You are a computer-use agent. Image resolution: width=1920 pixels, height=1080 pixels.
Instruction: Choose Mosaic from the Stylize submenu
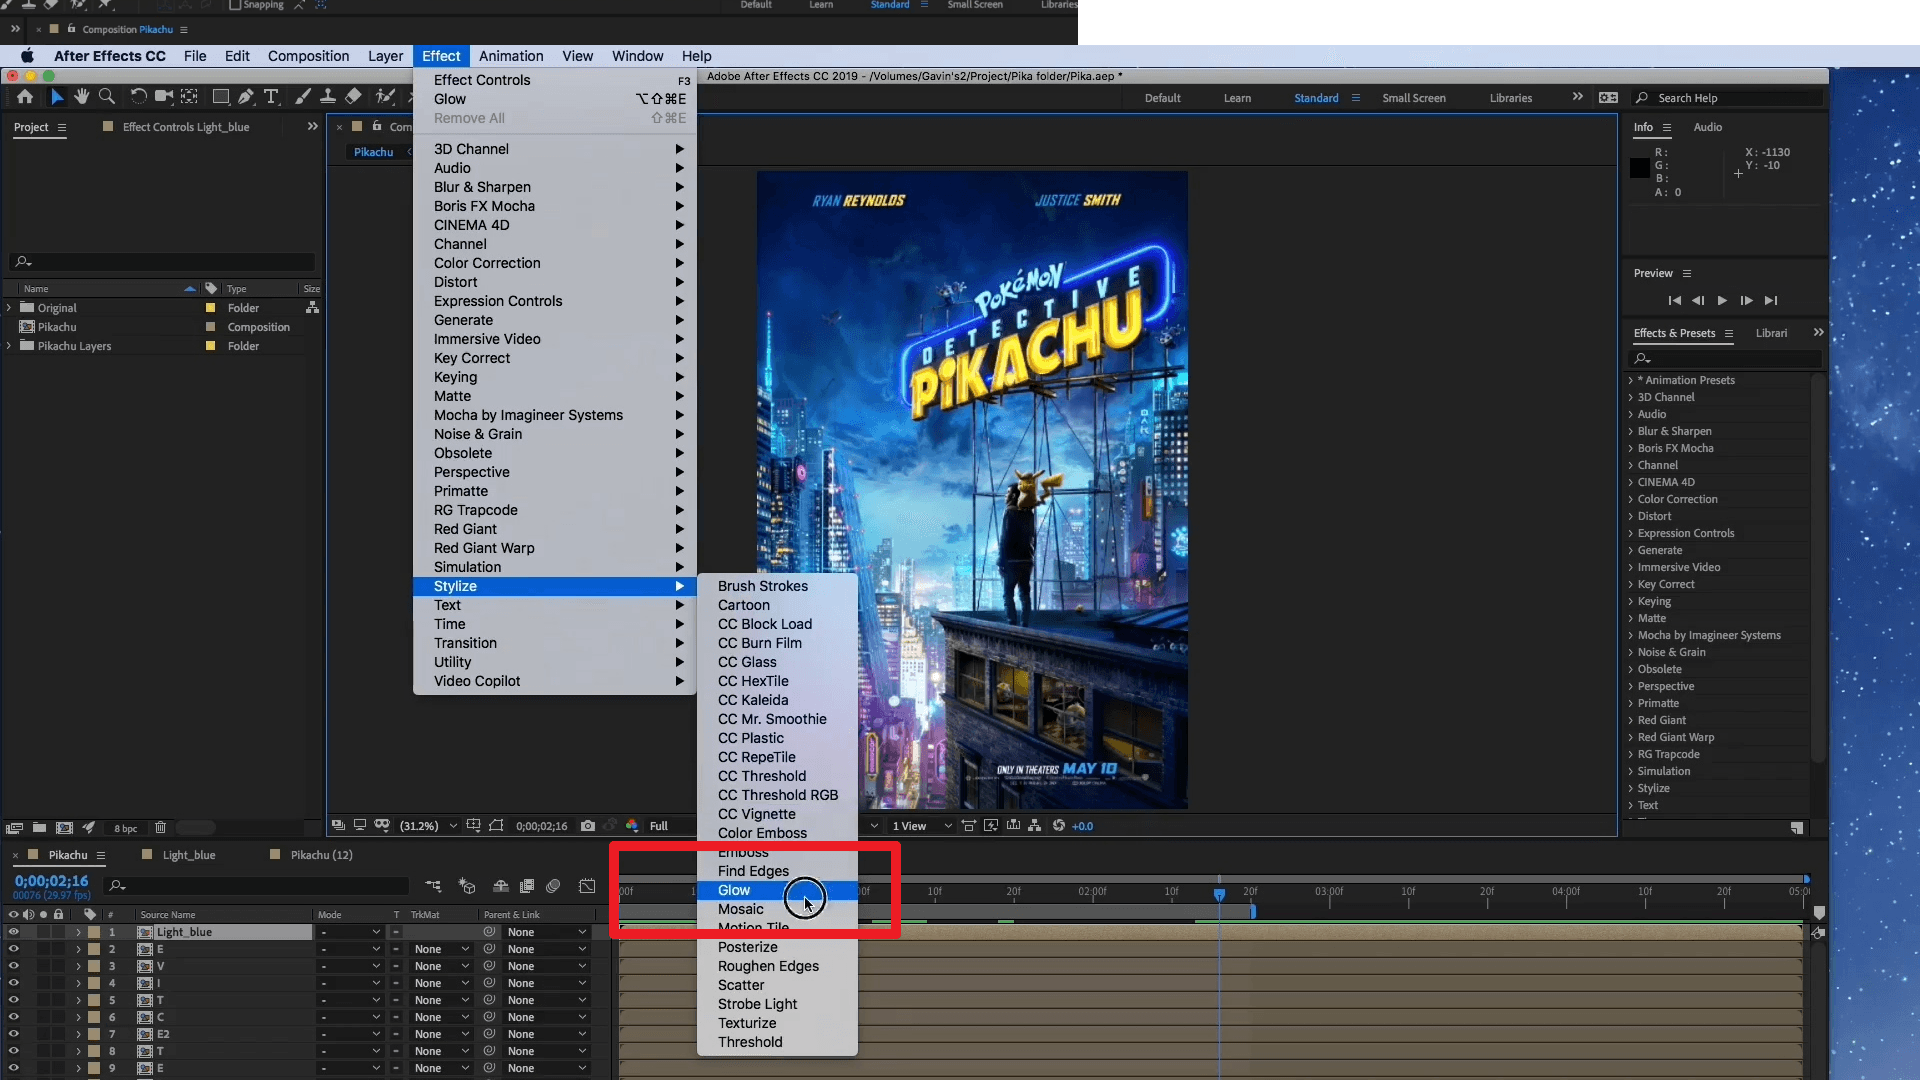pos(777,909)
